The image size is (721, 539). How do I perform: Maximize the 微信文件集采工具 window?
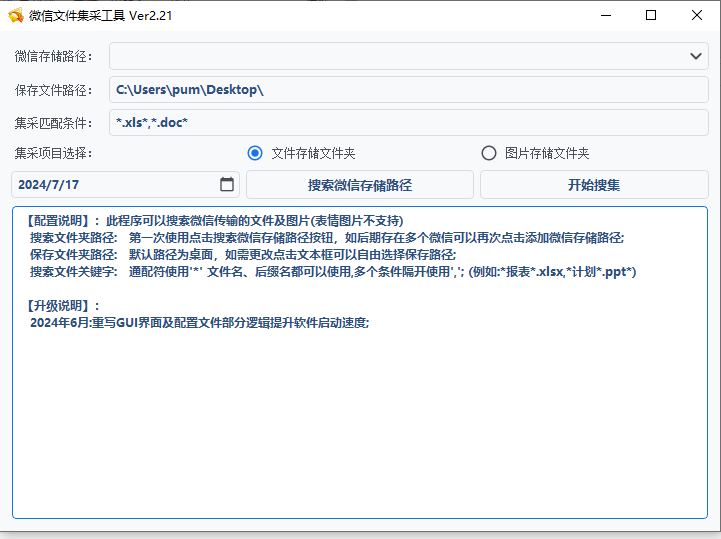click(651, 15)
